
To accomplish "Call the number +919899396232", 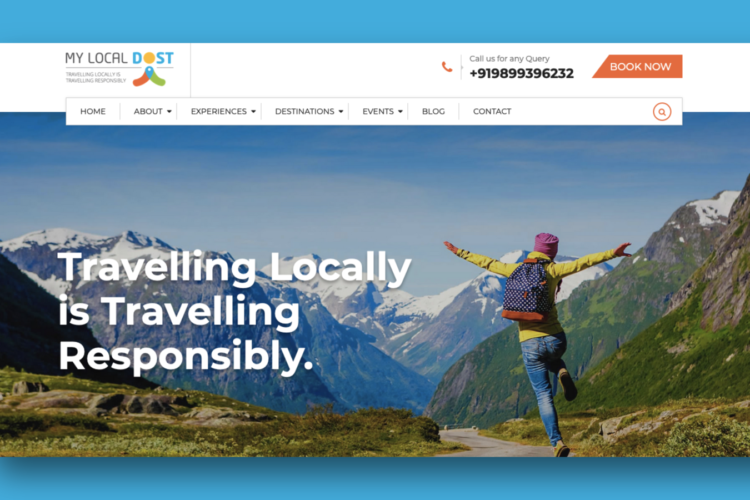I will [521, 73].
